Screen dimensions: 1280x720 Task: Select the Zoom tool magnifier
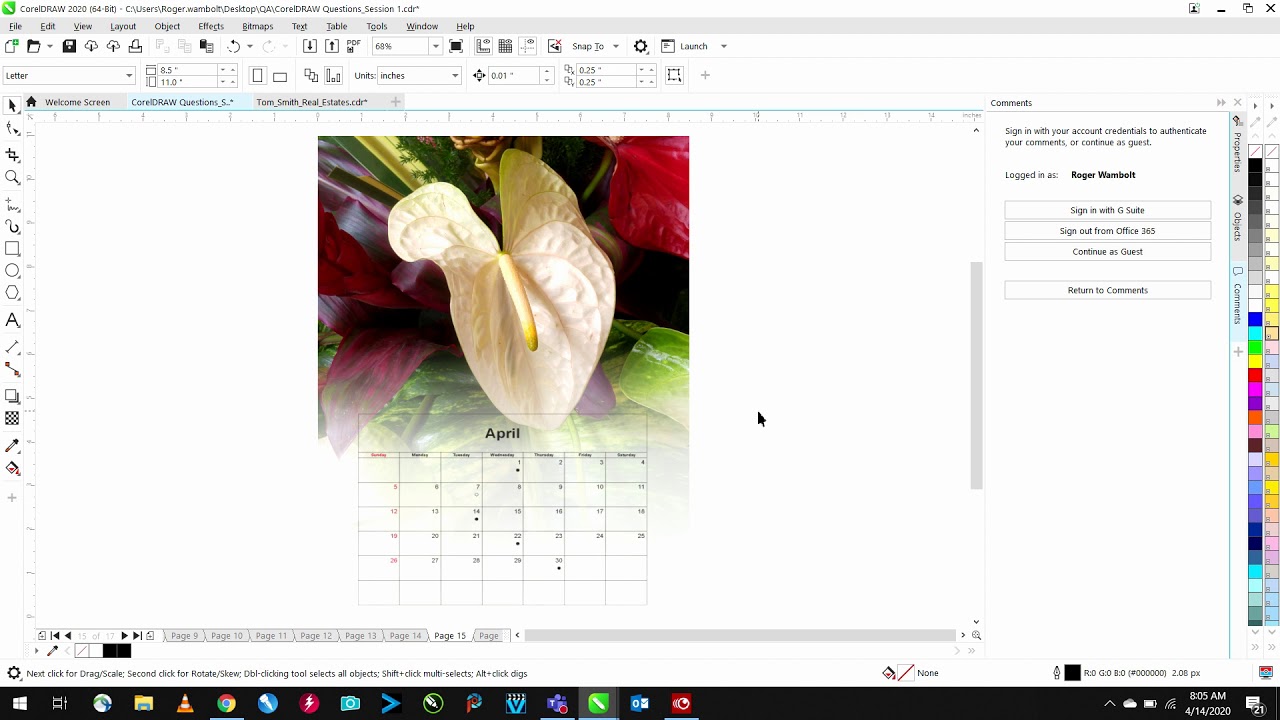[x=12, y=178]
